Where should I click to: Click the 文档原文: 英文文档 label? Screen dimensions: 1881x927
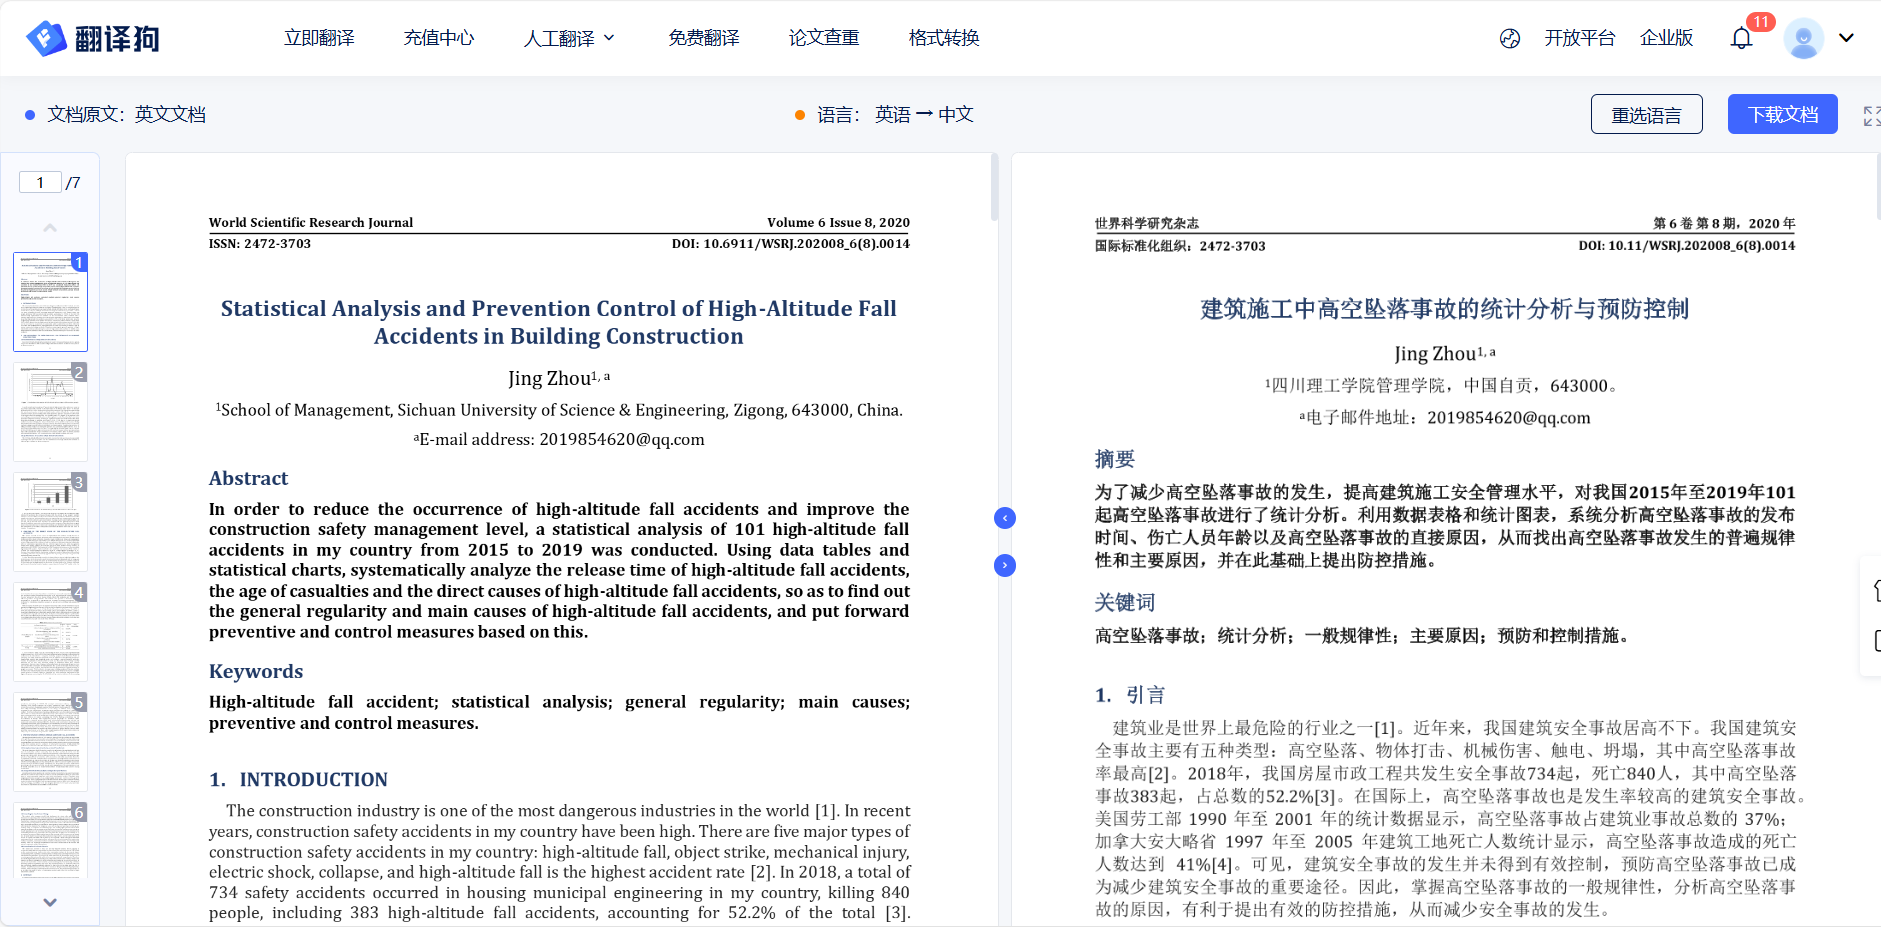[116, 115]
